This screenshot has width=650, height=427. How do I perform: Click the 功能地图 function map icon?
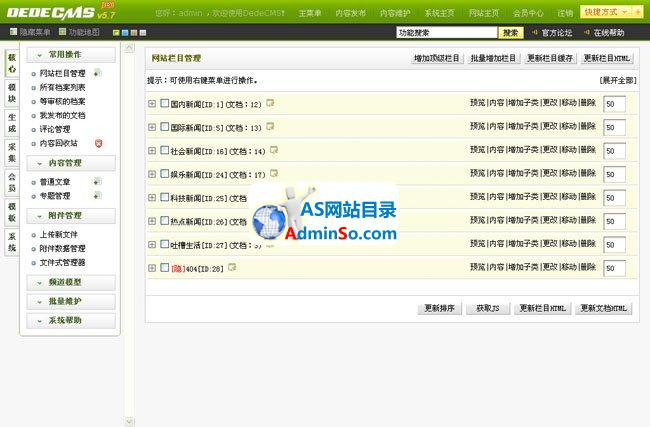pyautogui.click(x=63, y=32)
